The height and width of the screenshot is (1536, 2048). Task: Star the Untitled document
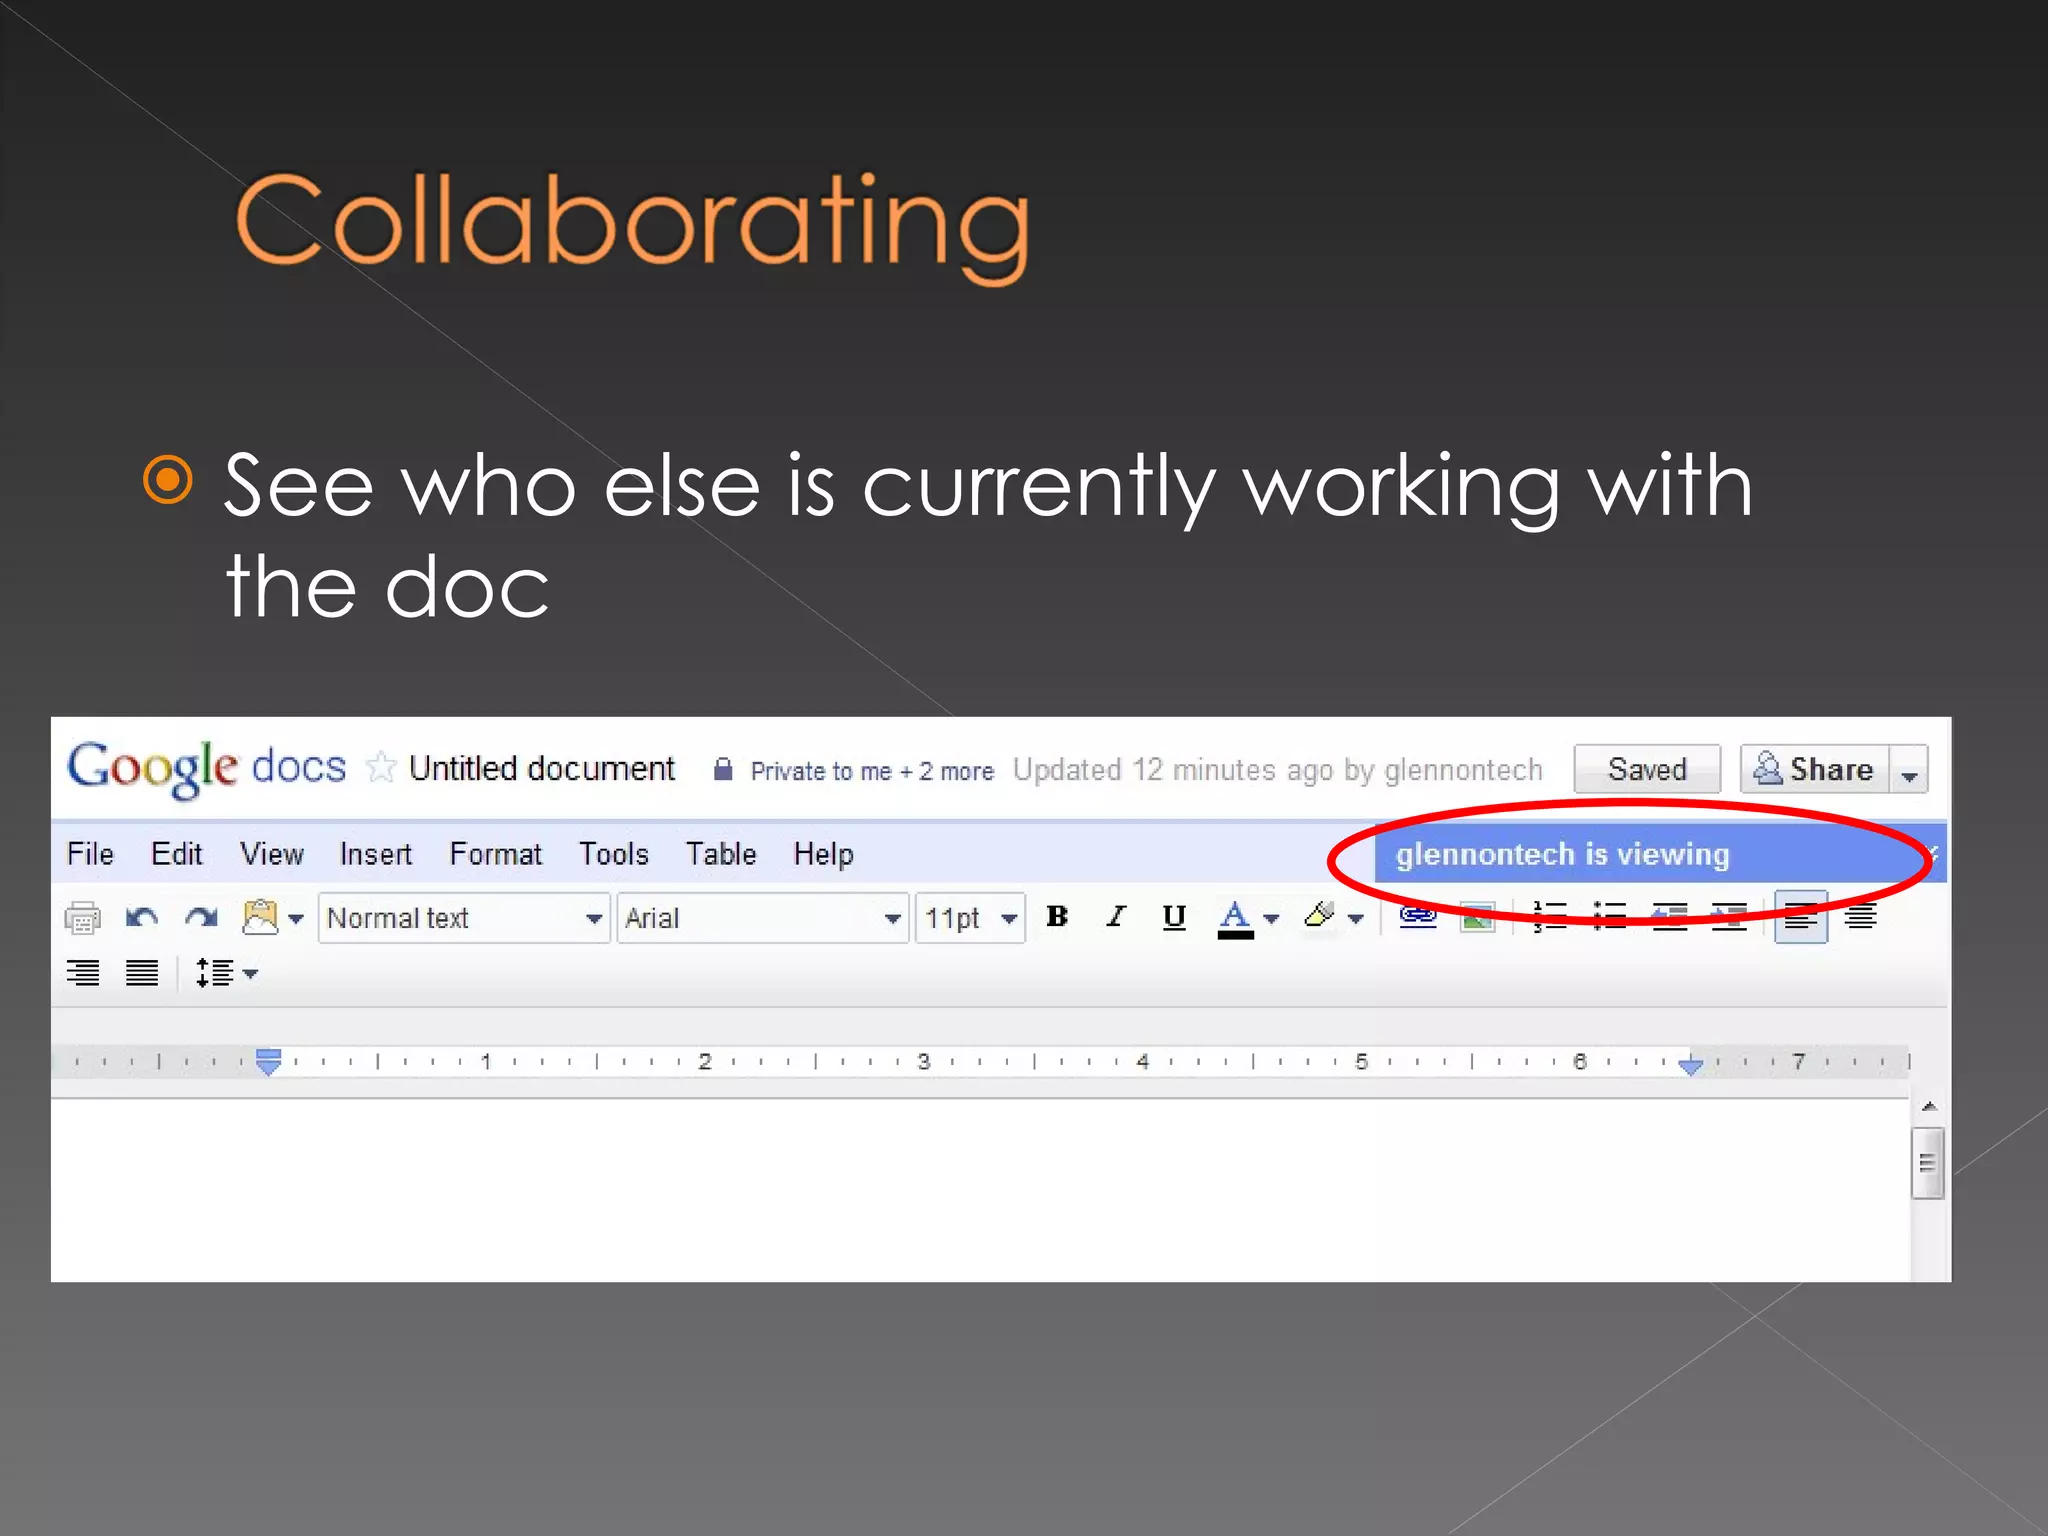[x=380, y=768]
